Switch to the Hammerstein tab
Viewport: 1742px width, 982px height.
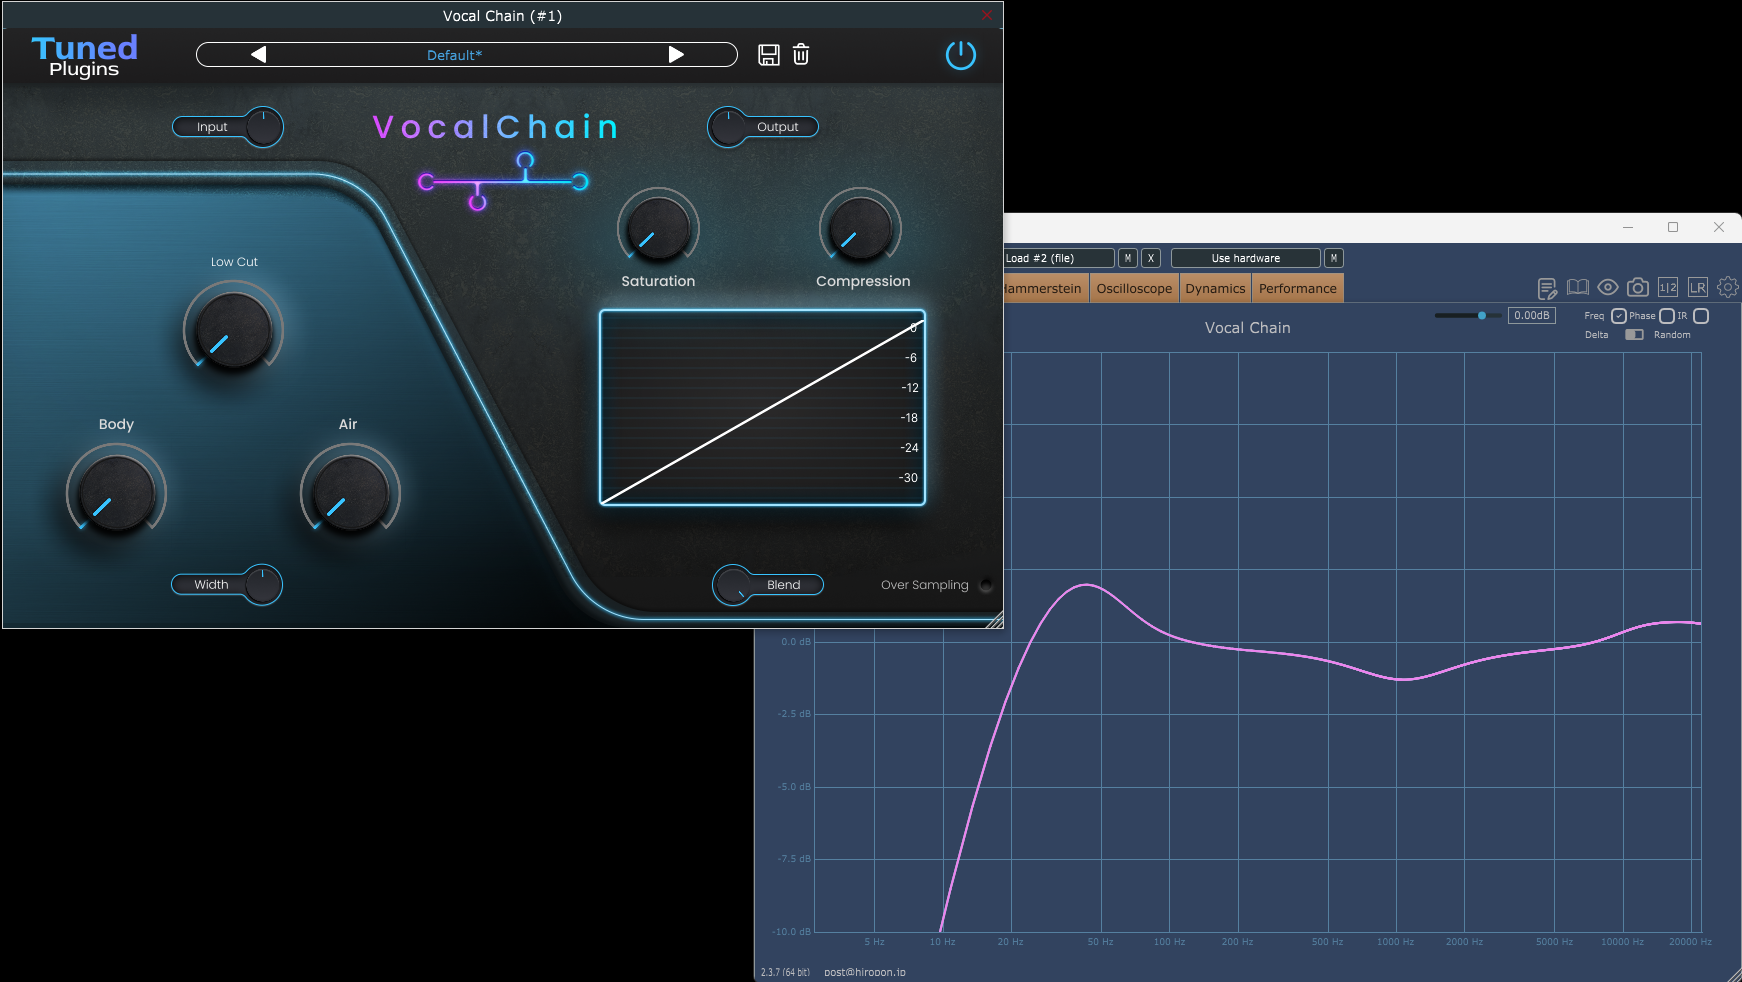pyautogui.click(x=1045, y=288)
